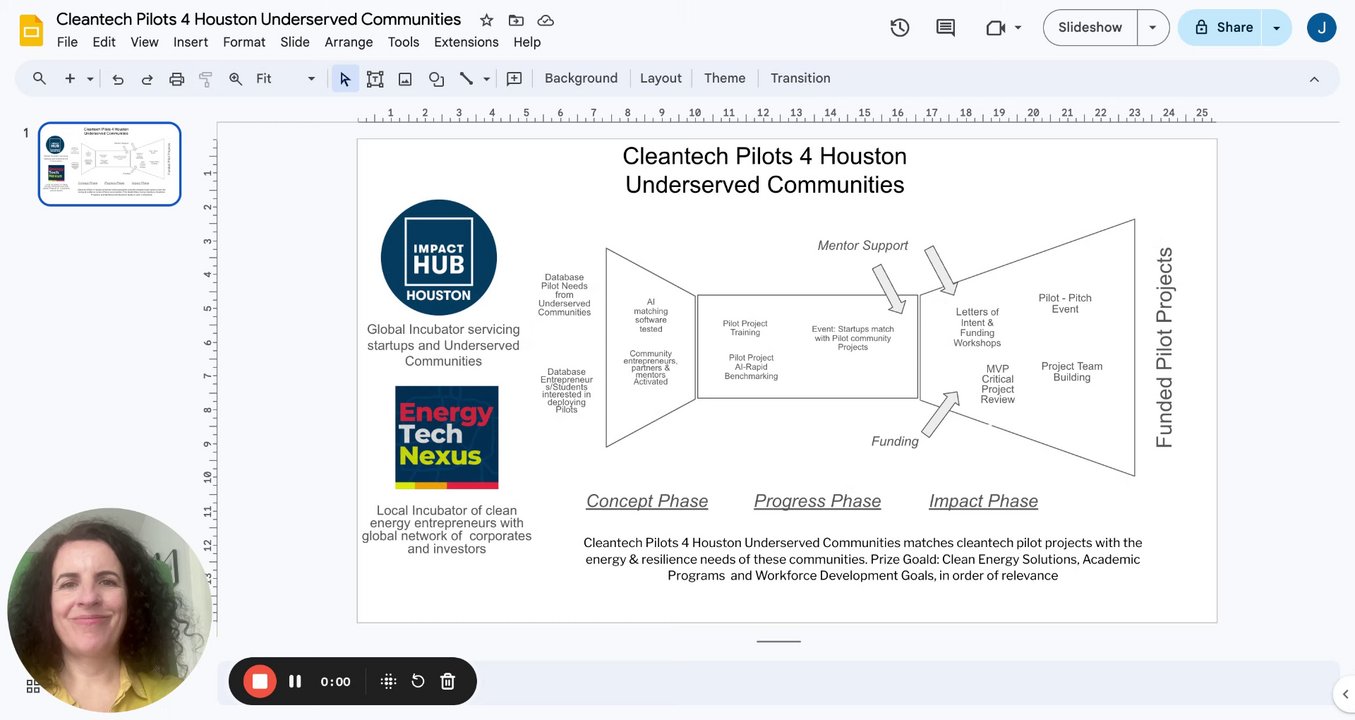Viewport: 1355px width, 720px height.
Task: Open the Help menu
Action: click(527, 42)
